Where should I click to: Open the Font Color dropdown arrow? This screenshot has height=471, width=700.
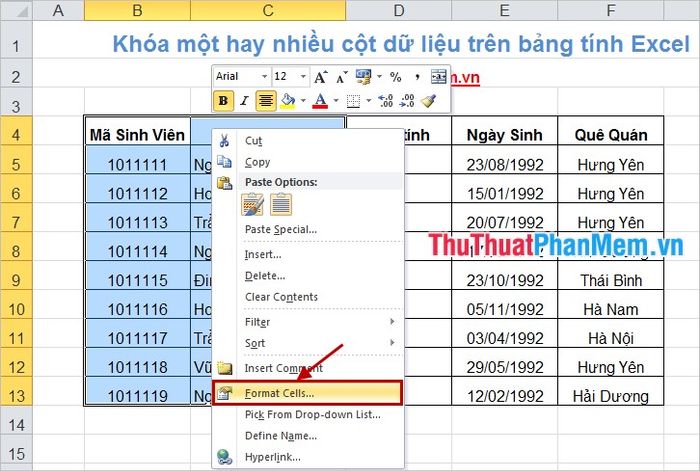336,101
